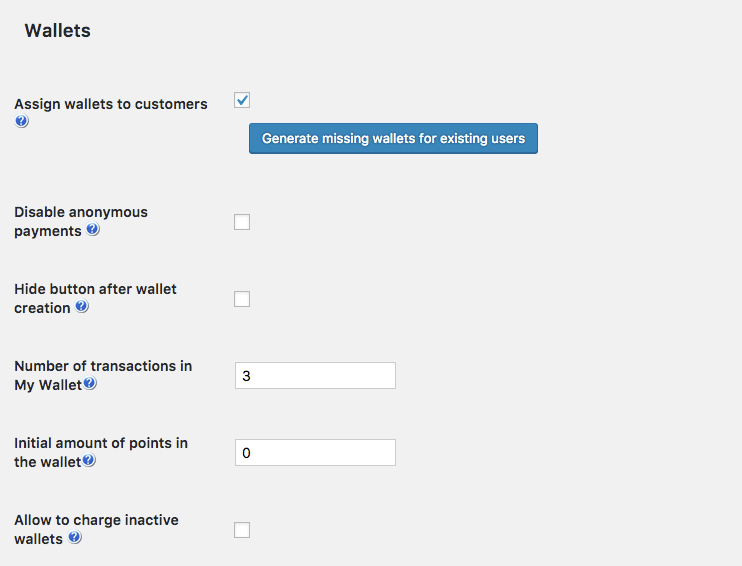Uncheck the Assign wallets to customers checkbox
The image size is (742, 566).
pos(242,100)
